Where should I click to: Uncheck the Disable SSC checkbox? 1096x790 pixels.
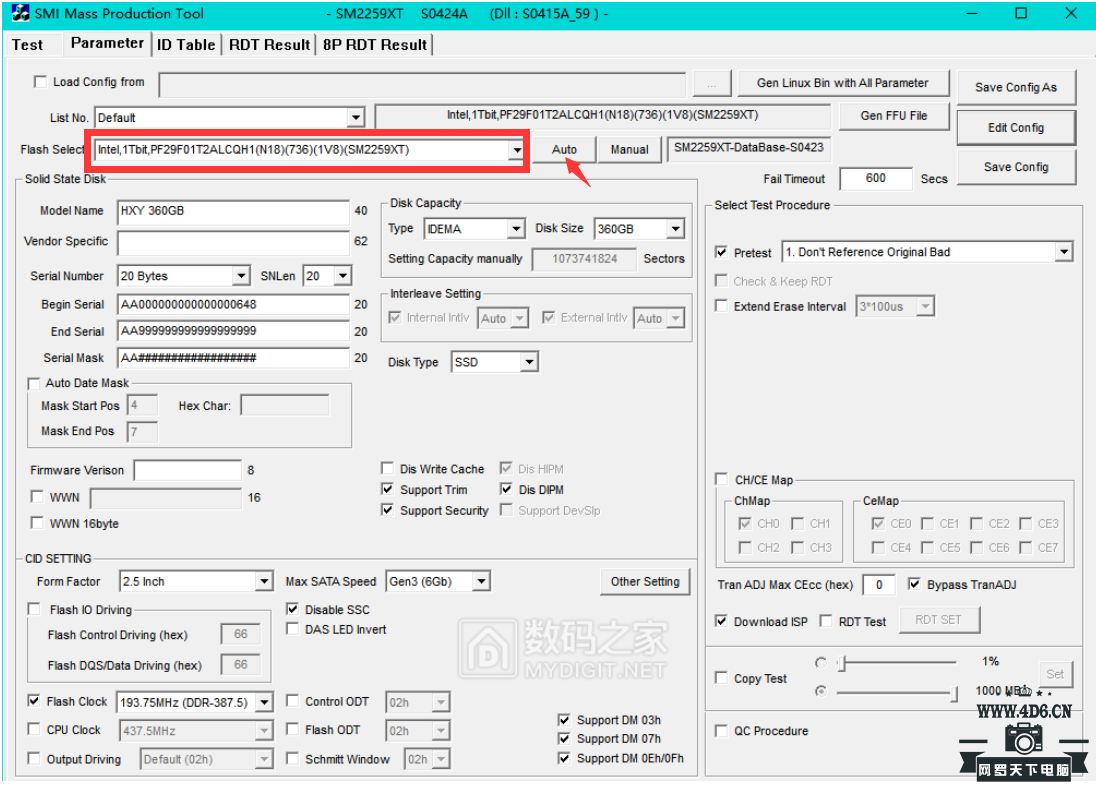click(293, 610)
